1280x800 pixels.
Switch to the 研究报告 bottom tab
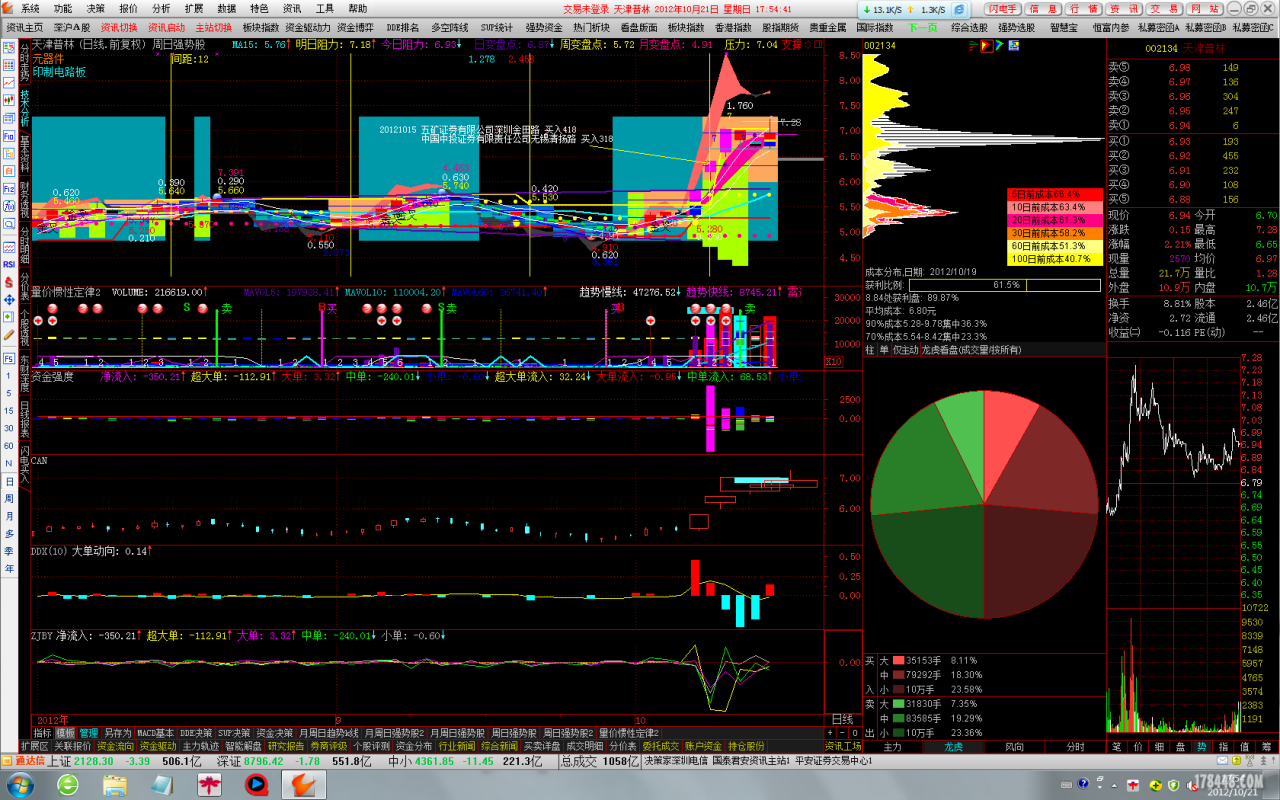(x=285, y=746)
